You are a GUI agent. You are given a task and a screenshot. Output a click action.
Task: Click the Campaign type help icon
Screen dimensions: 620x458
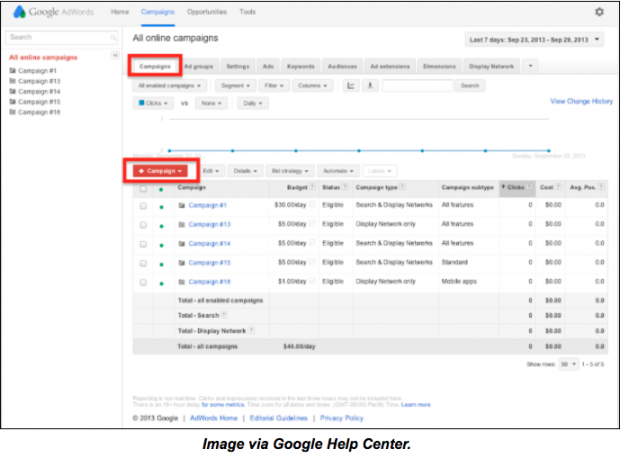[x=403, y=187]
